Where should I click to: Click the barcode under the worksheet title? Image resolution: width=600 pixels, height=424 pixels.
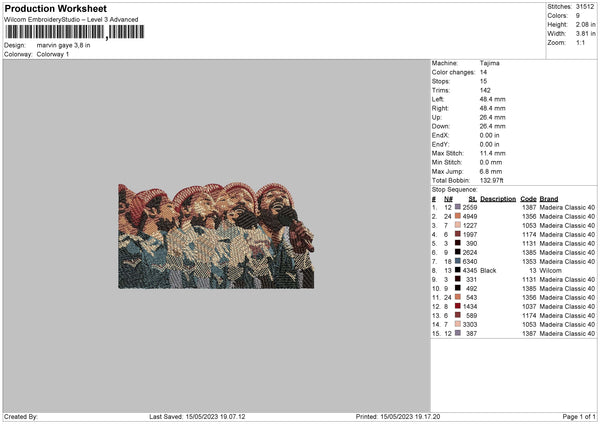[x=75, y=32]
